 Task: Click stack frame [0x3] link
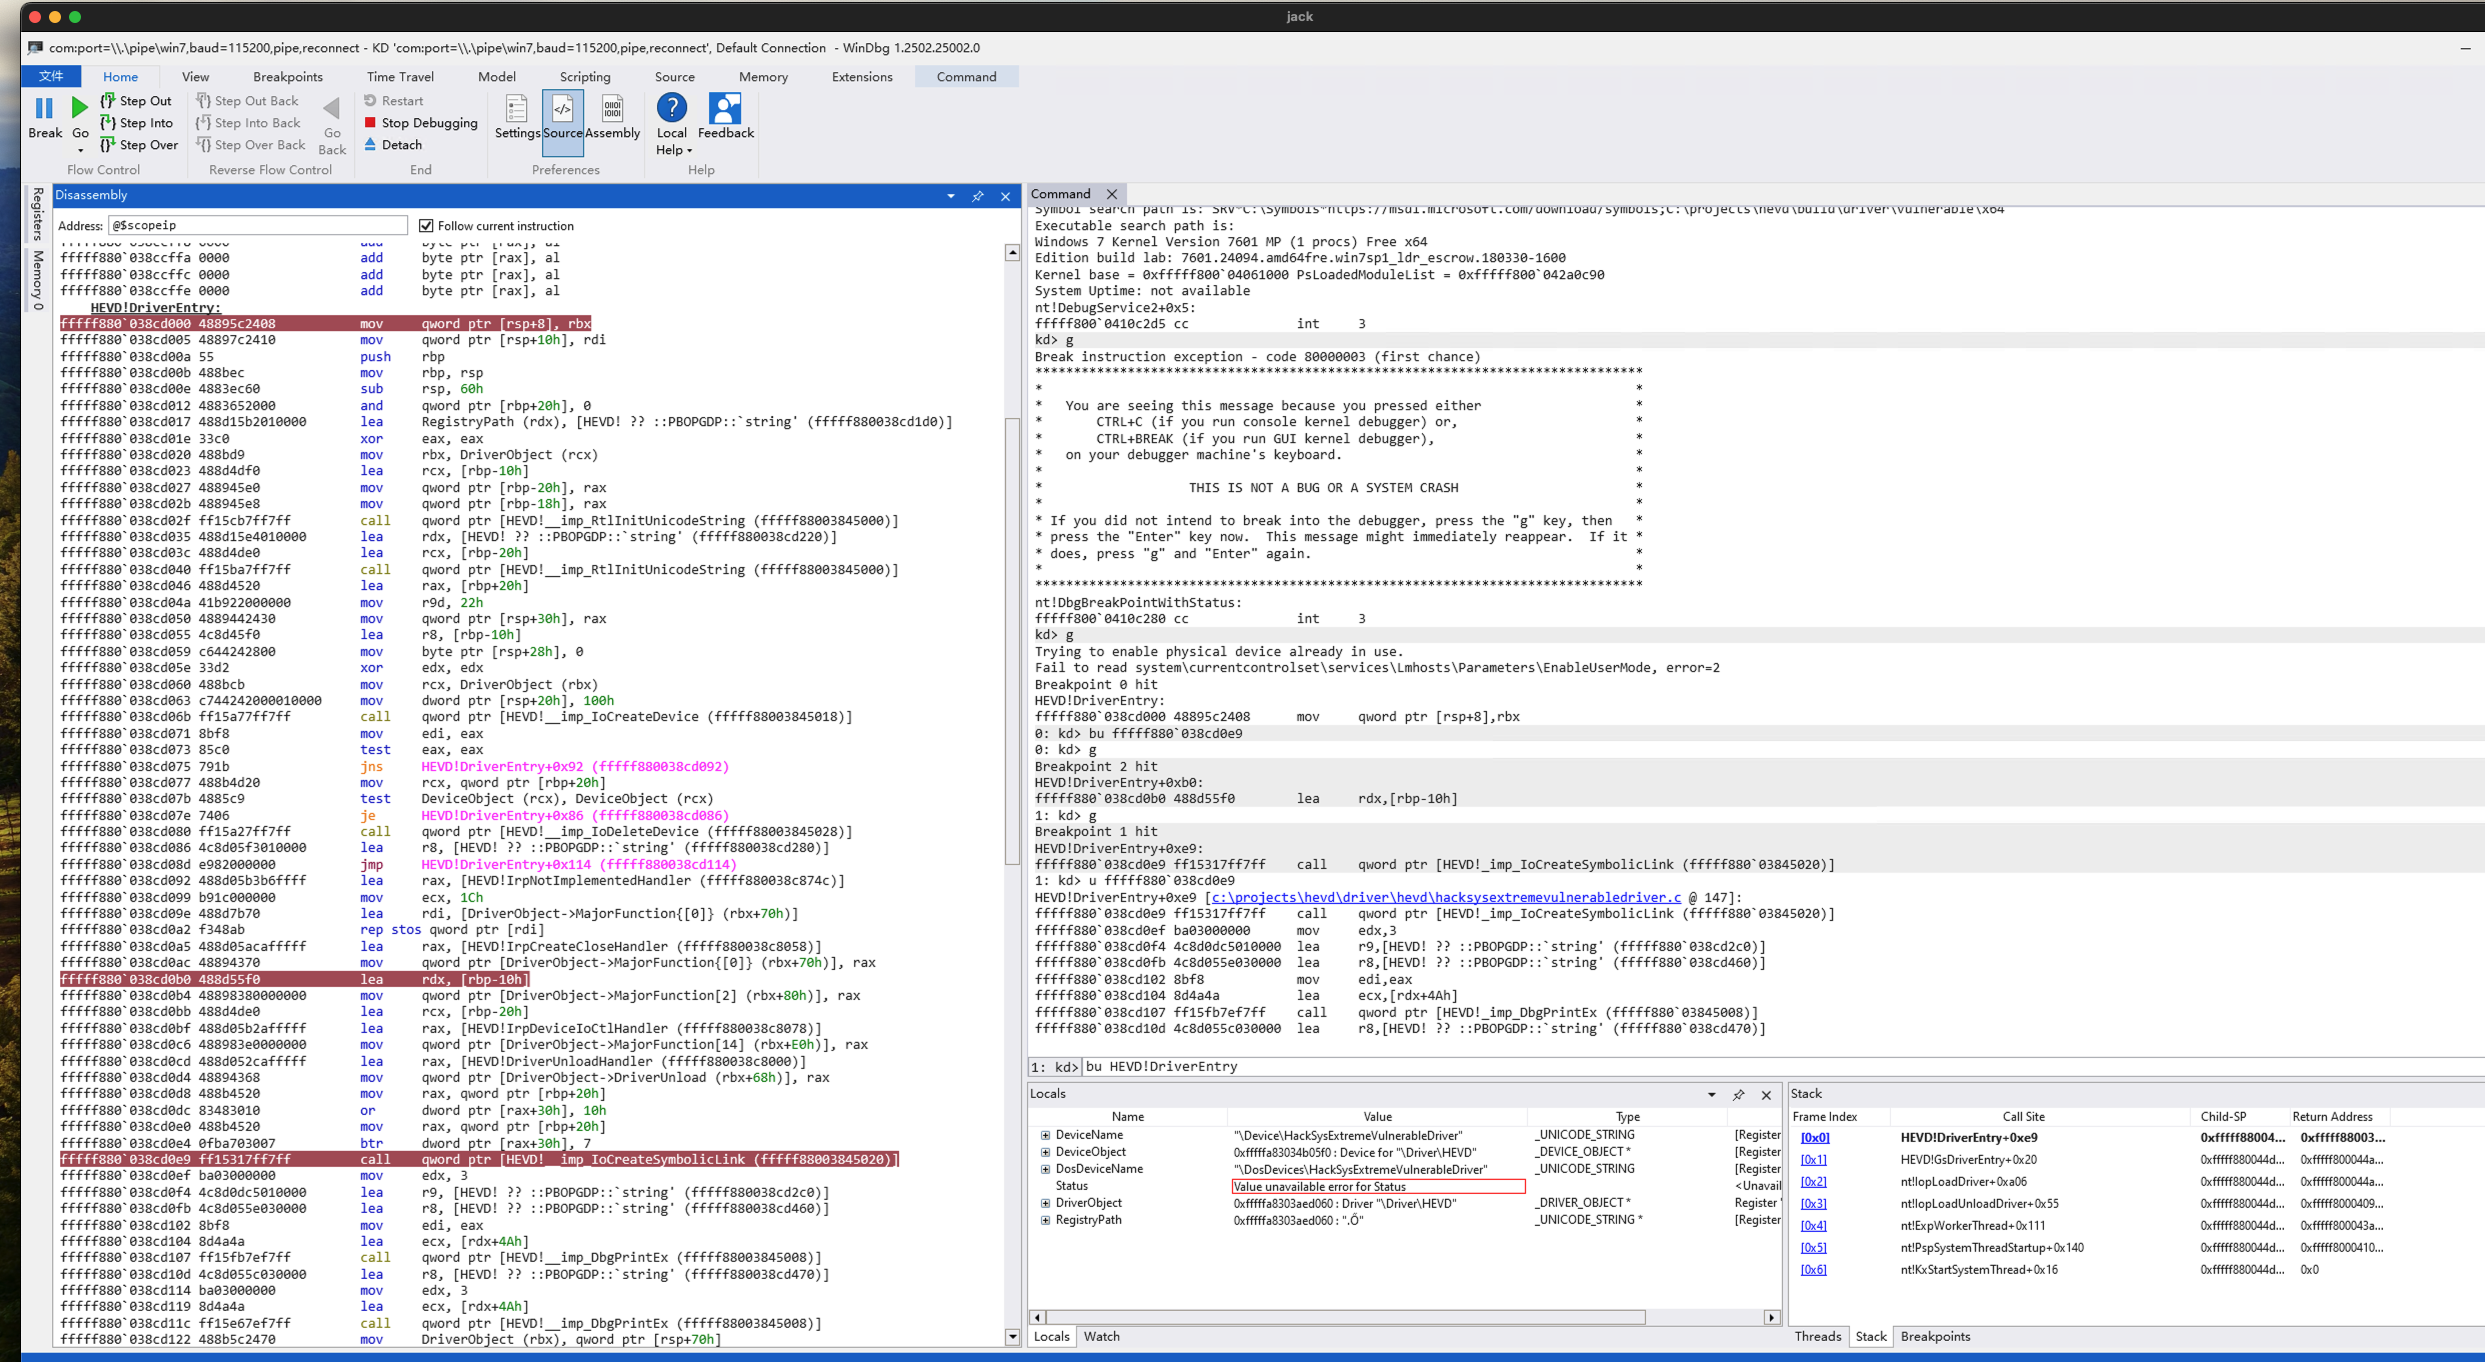coord(1813,1204)
